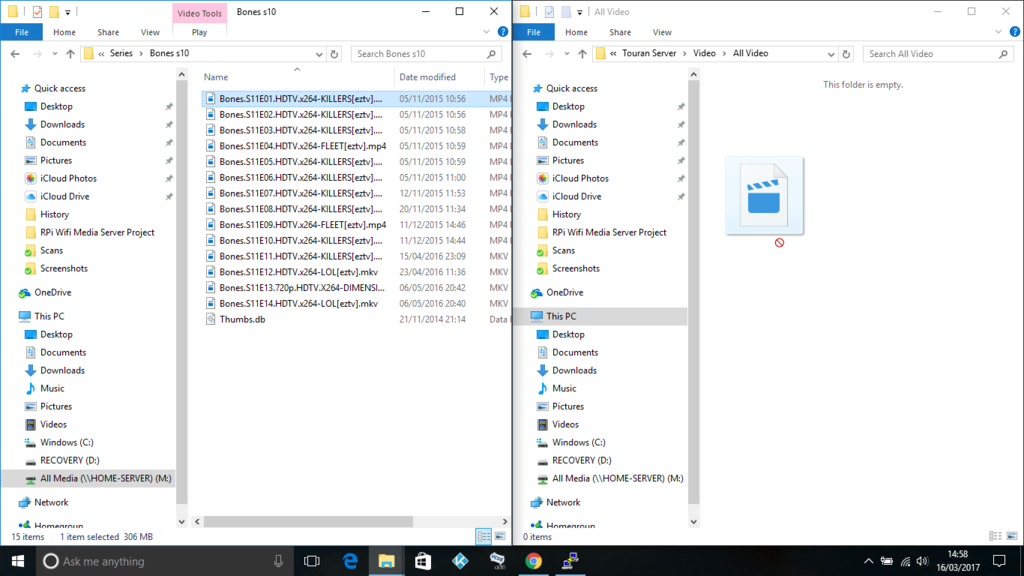Viewport: 1024px width, 576px height.
Task: Switch Bones s10 window to details view
Action: 484,537
